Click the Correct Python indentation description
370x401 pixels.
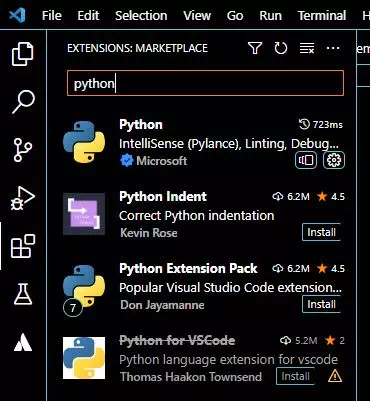(x=197, y=216)
